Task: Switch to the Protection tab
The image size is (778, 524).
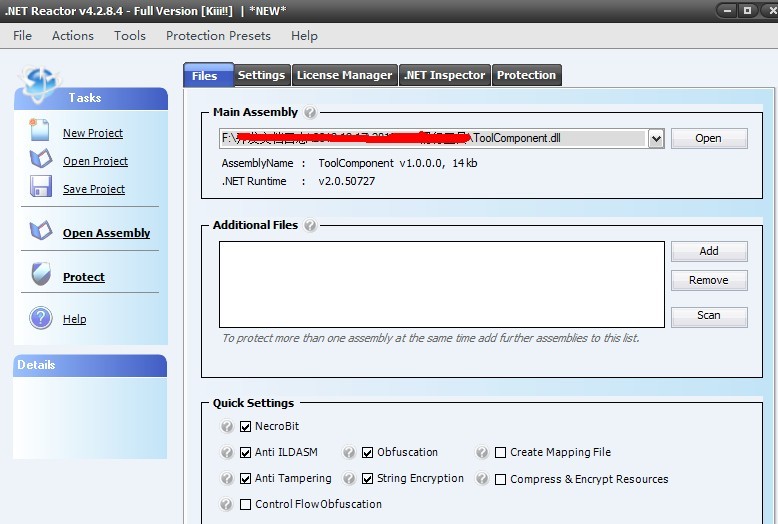Action: point(526,75)
